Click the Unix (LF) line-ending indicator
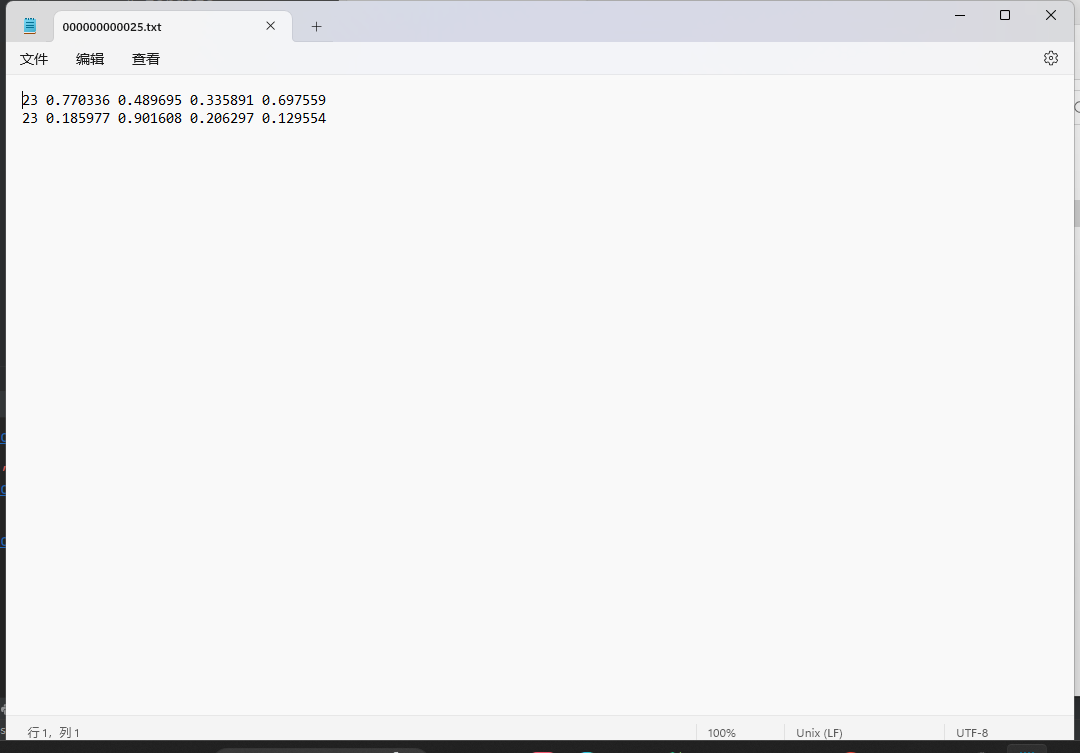The height and width of the screenshot is (753, 1080). [818, 732]
